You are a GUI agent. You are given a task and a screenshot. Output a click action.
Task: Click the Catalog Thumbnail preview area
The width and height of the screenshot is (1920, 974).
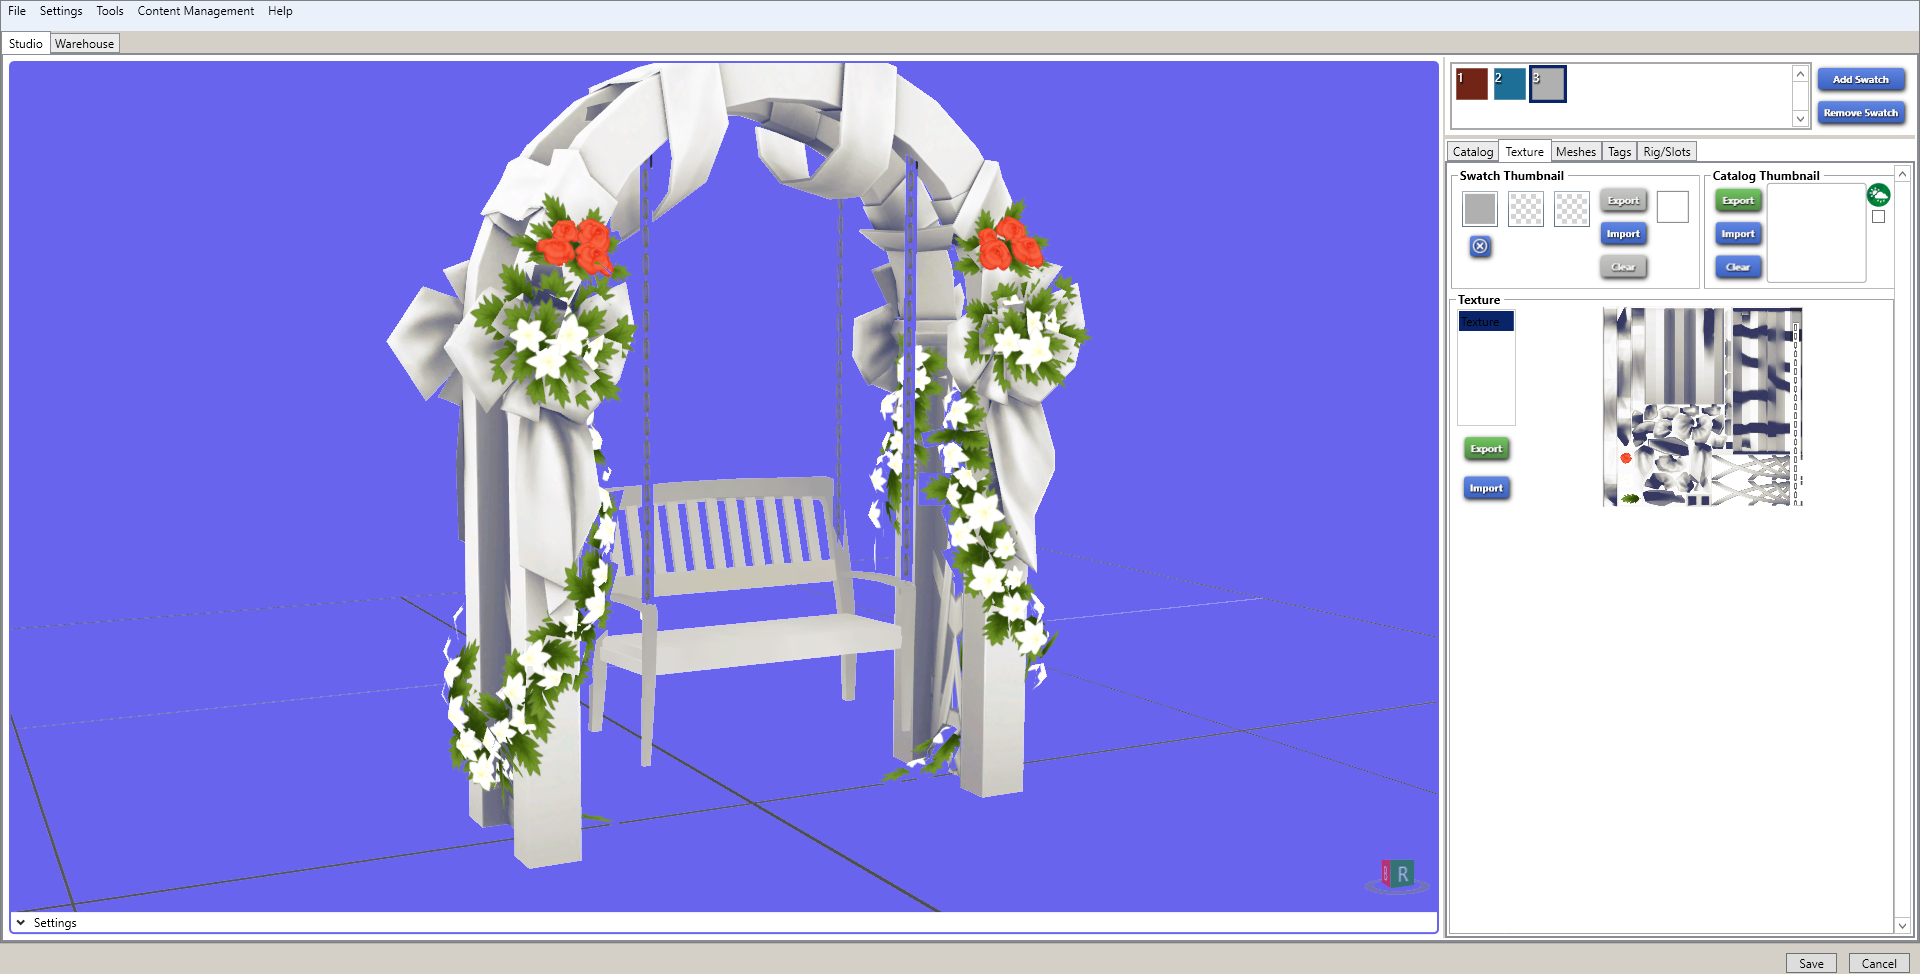coord(1816,233)
